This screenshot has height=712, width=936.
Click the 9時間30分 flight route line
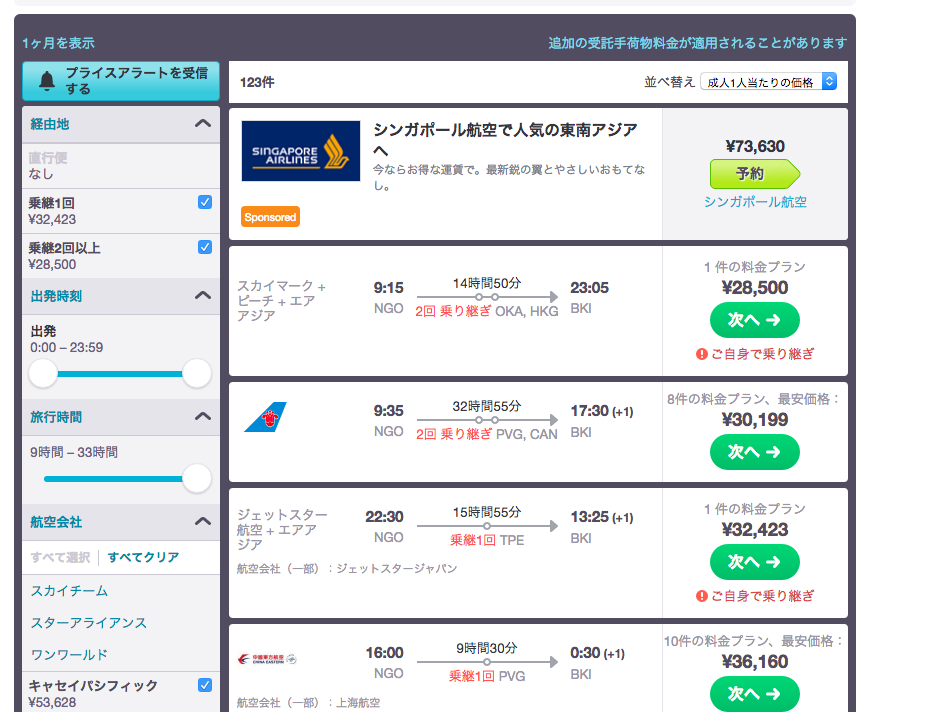coord(487,662)
